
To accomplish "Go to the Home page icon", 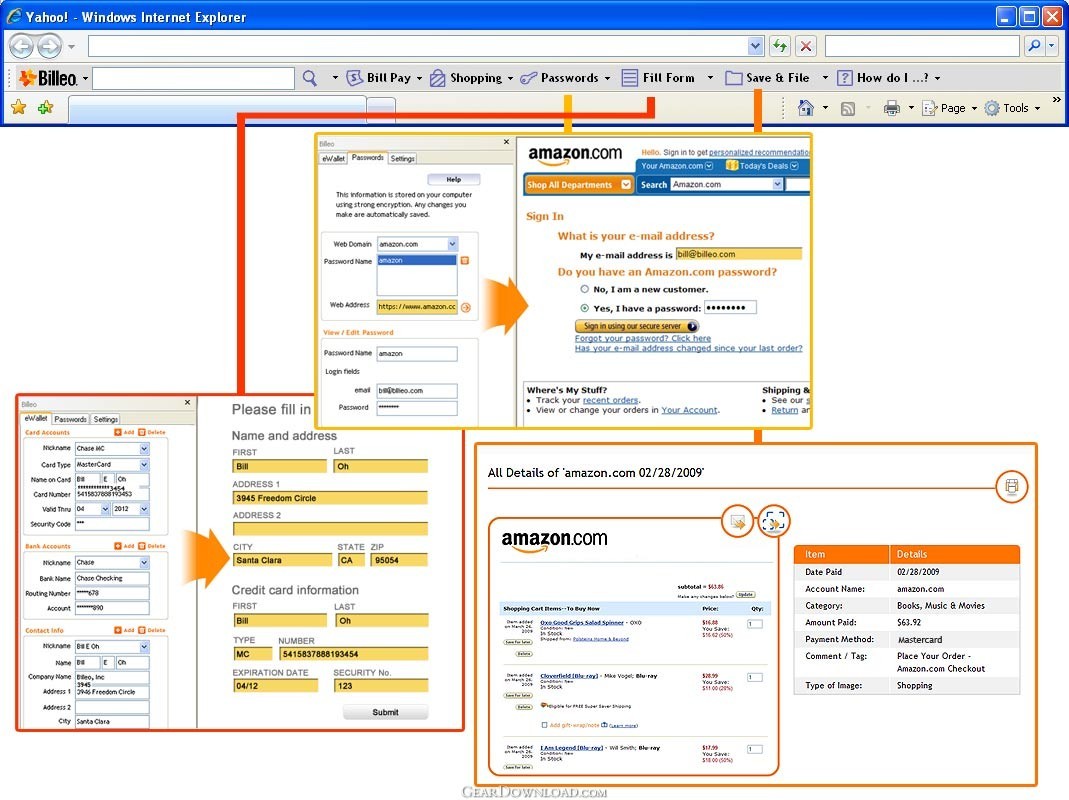I will [x=806, y=108].
